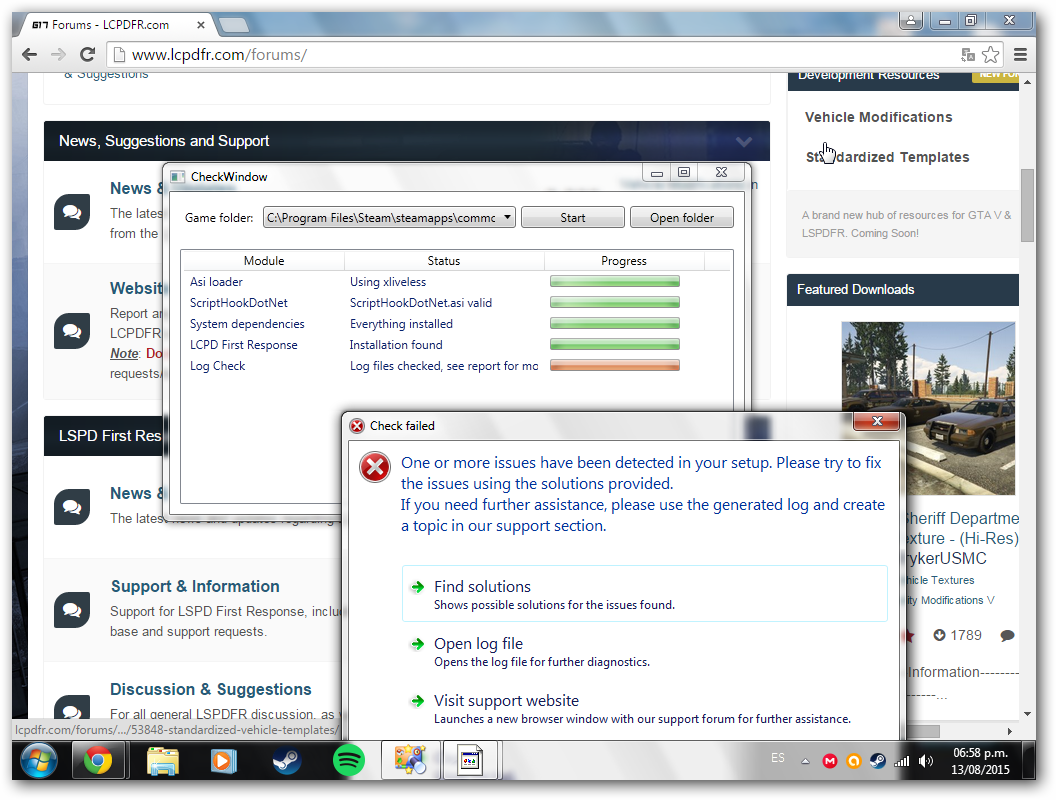The height and width of the screenshot is (800, 1056).
Task: Close the Forums - LCPDFR.com tab
Action: pos(200,25)
